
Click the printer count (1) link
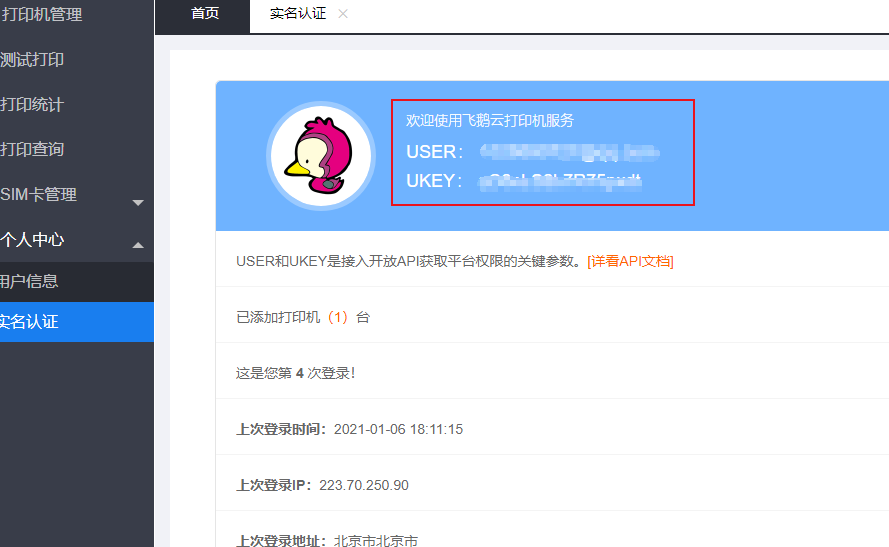coord(338,317)
